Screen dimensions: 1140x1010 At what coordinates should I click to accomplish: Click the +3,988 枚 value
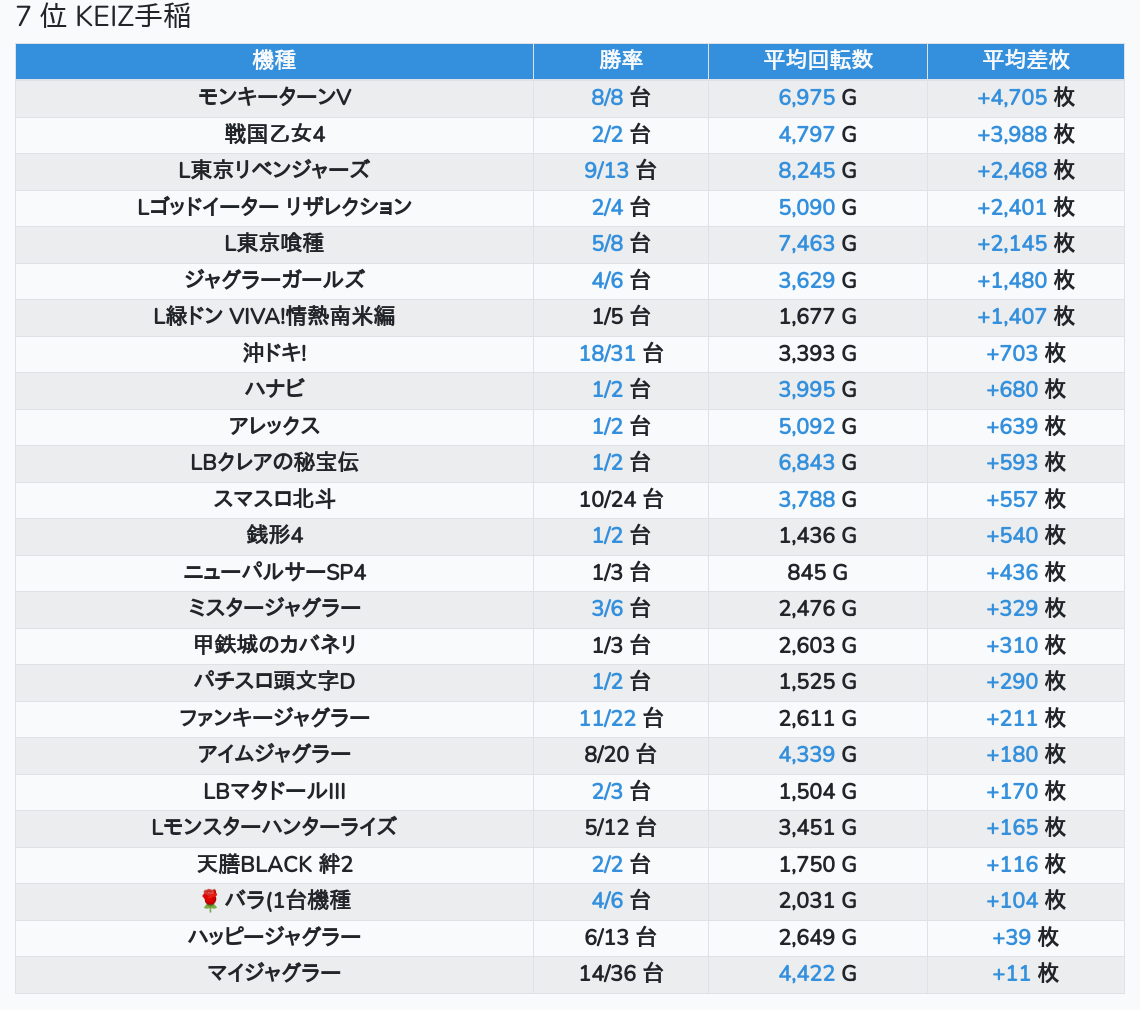click(1026, 134)
